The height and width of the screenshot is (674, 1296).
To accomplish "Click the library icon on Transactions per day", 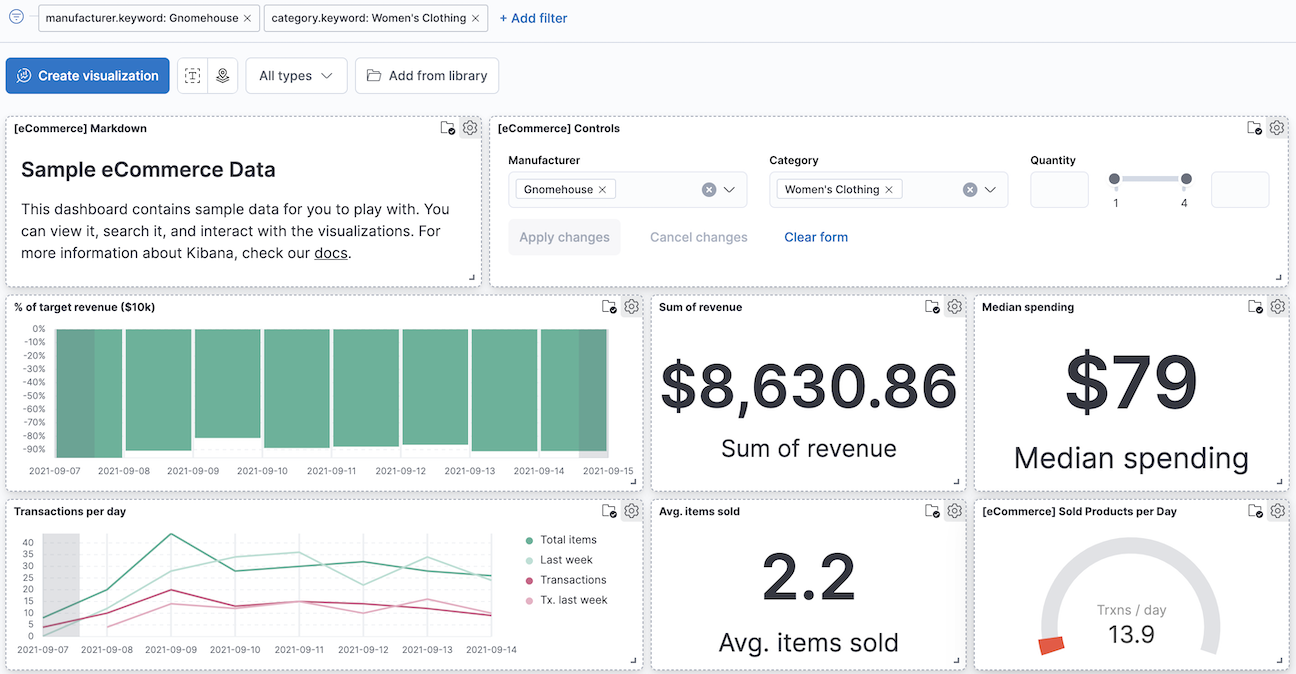I will click(609, 510).
